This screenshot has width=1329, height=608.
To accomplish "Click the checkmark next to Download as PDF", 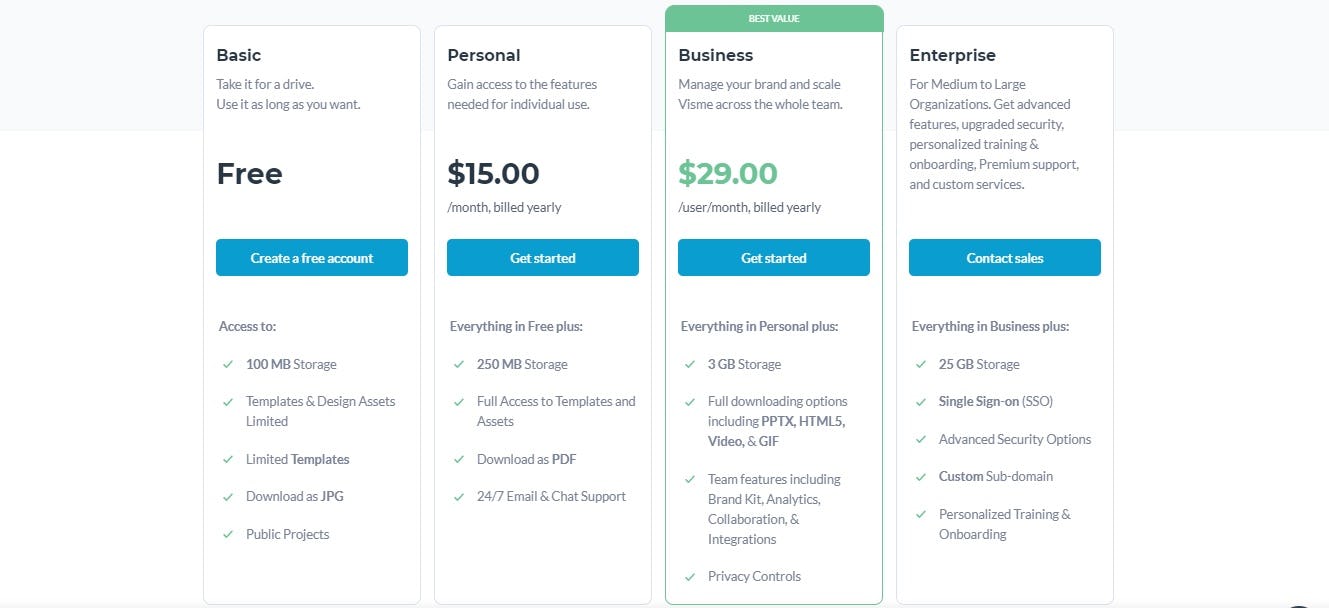I will 459,459.
